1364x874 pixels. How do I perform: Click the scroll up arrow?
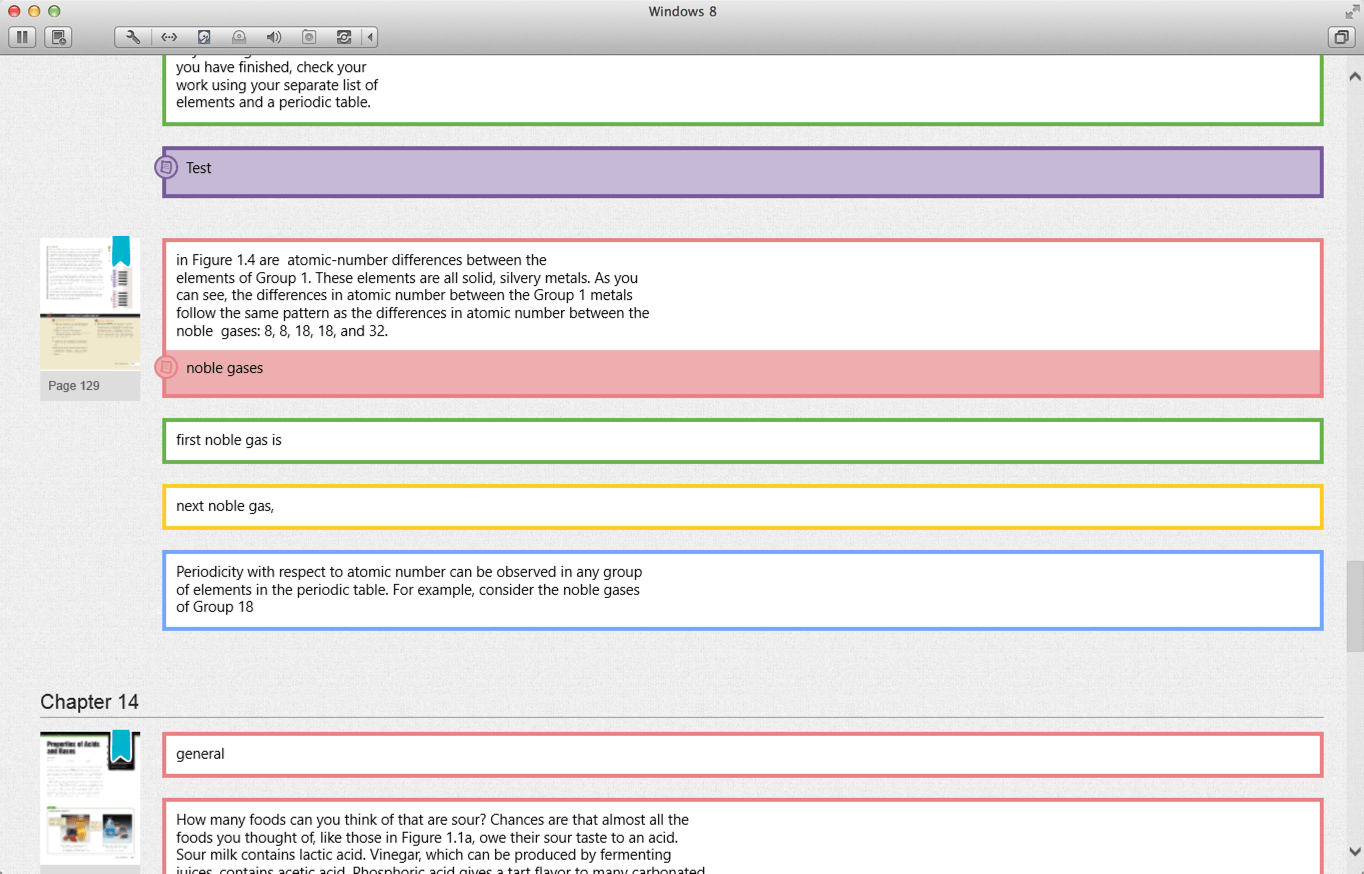1355,76
